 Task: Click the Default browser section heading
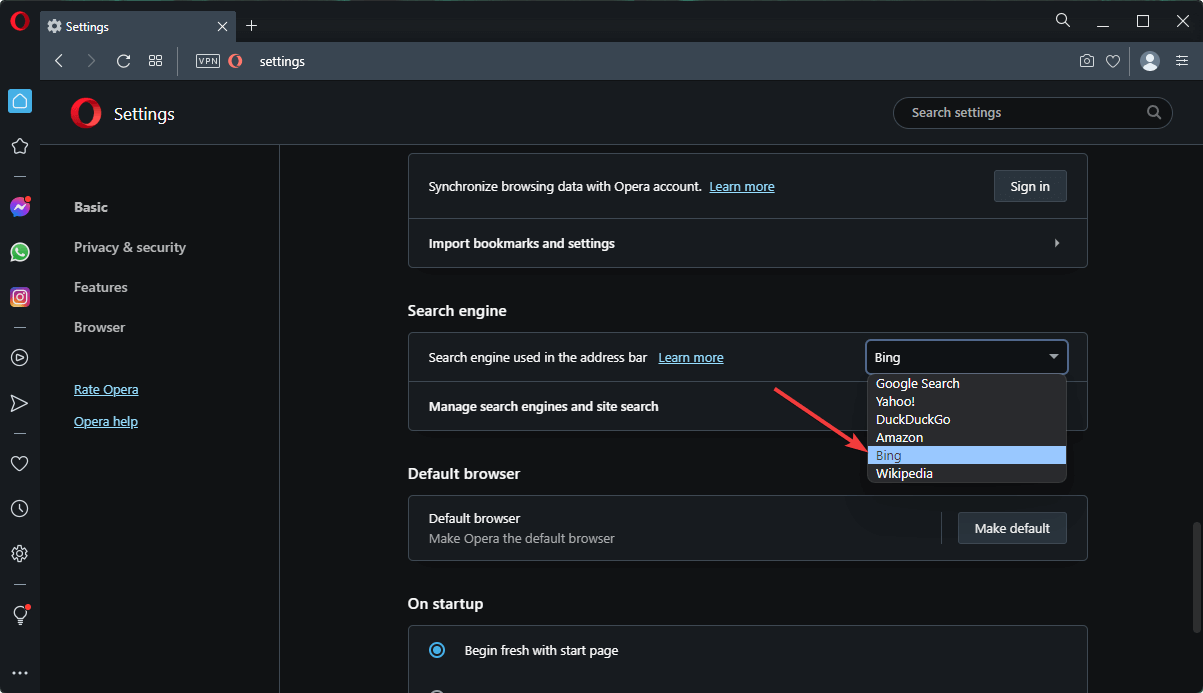tap(464, 473)
